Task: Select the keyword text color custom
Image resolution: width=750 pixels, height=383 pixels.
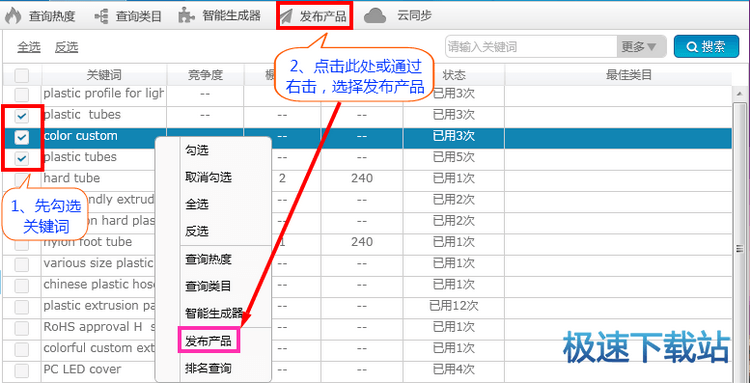Action: (x=80, y=136)
